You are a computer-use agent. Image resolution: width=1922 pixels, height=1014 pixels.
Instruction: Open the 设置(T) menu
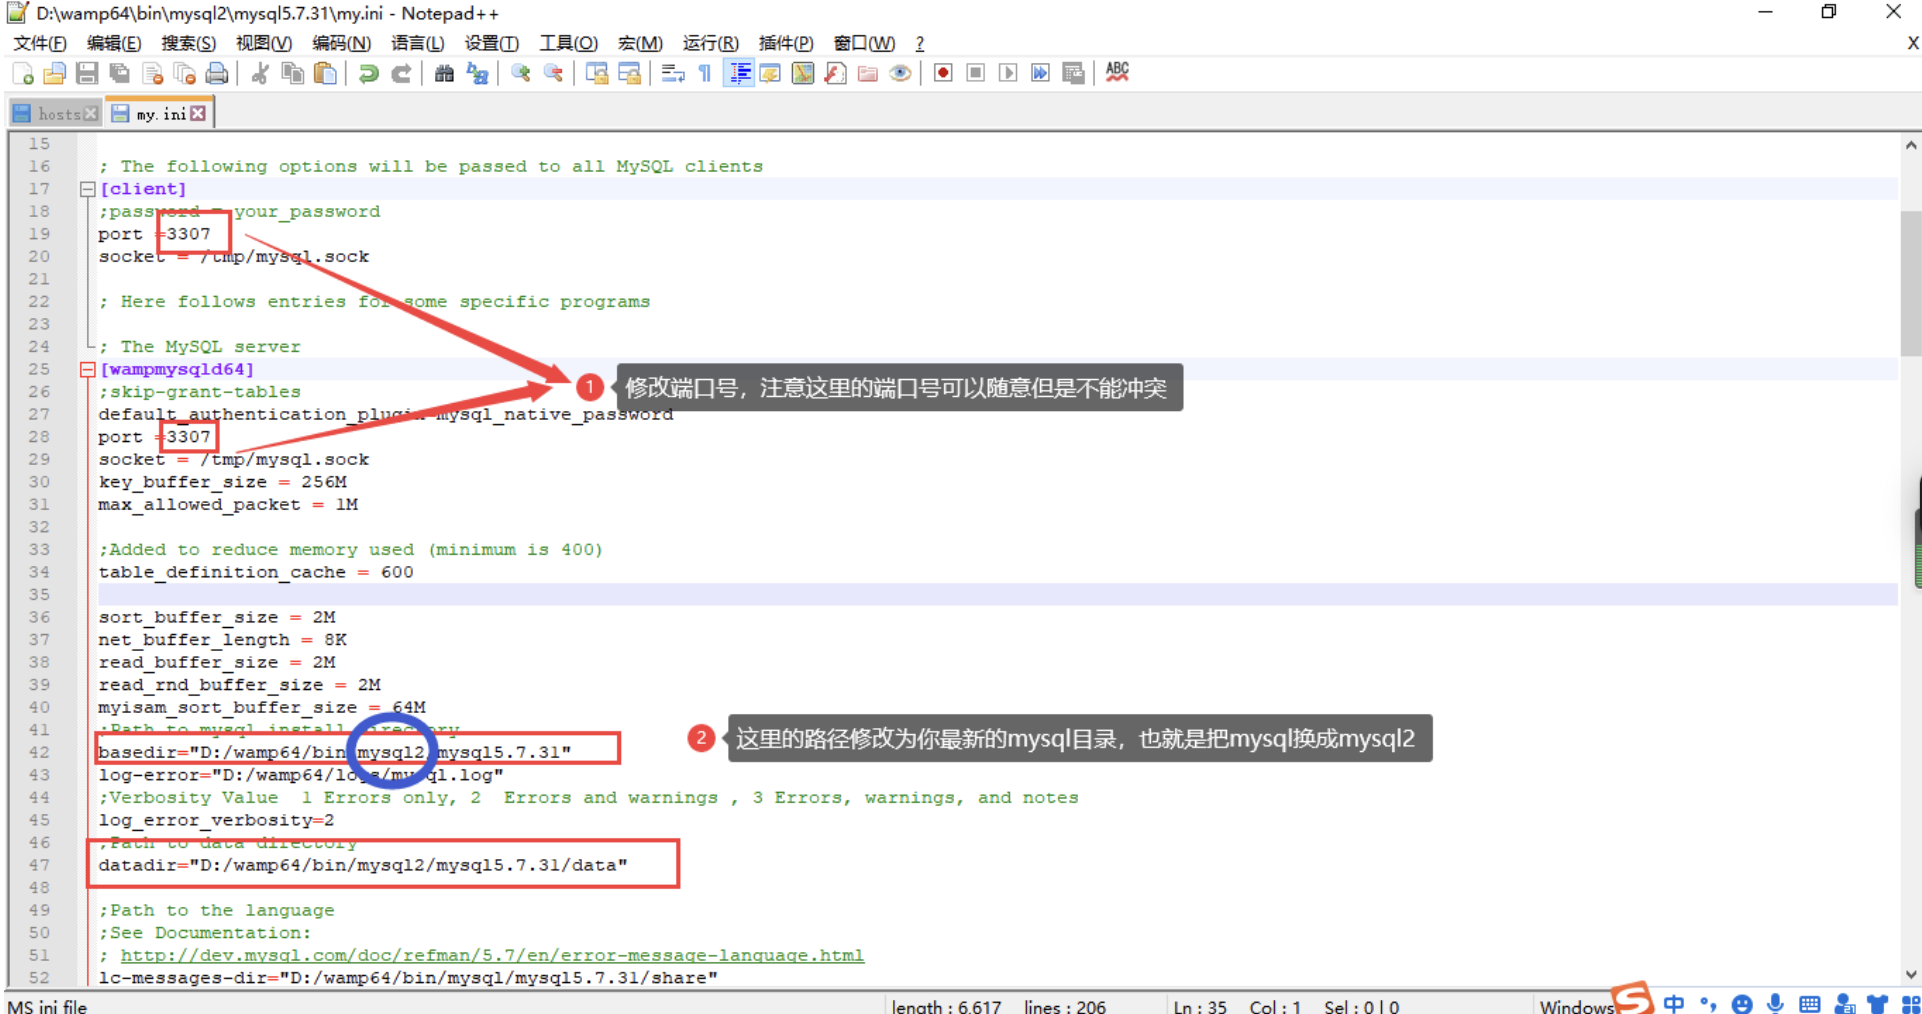[491, 43]
